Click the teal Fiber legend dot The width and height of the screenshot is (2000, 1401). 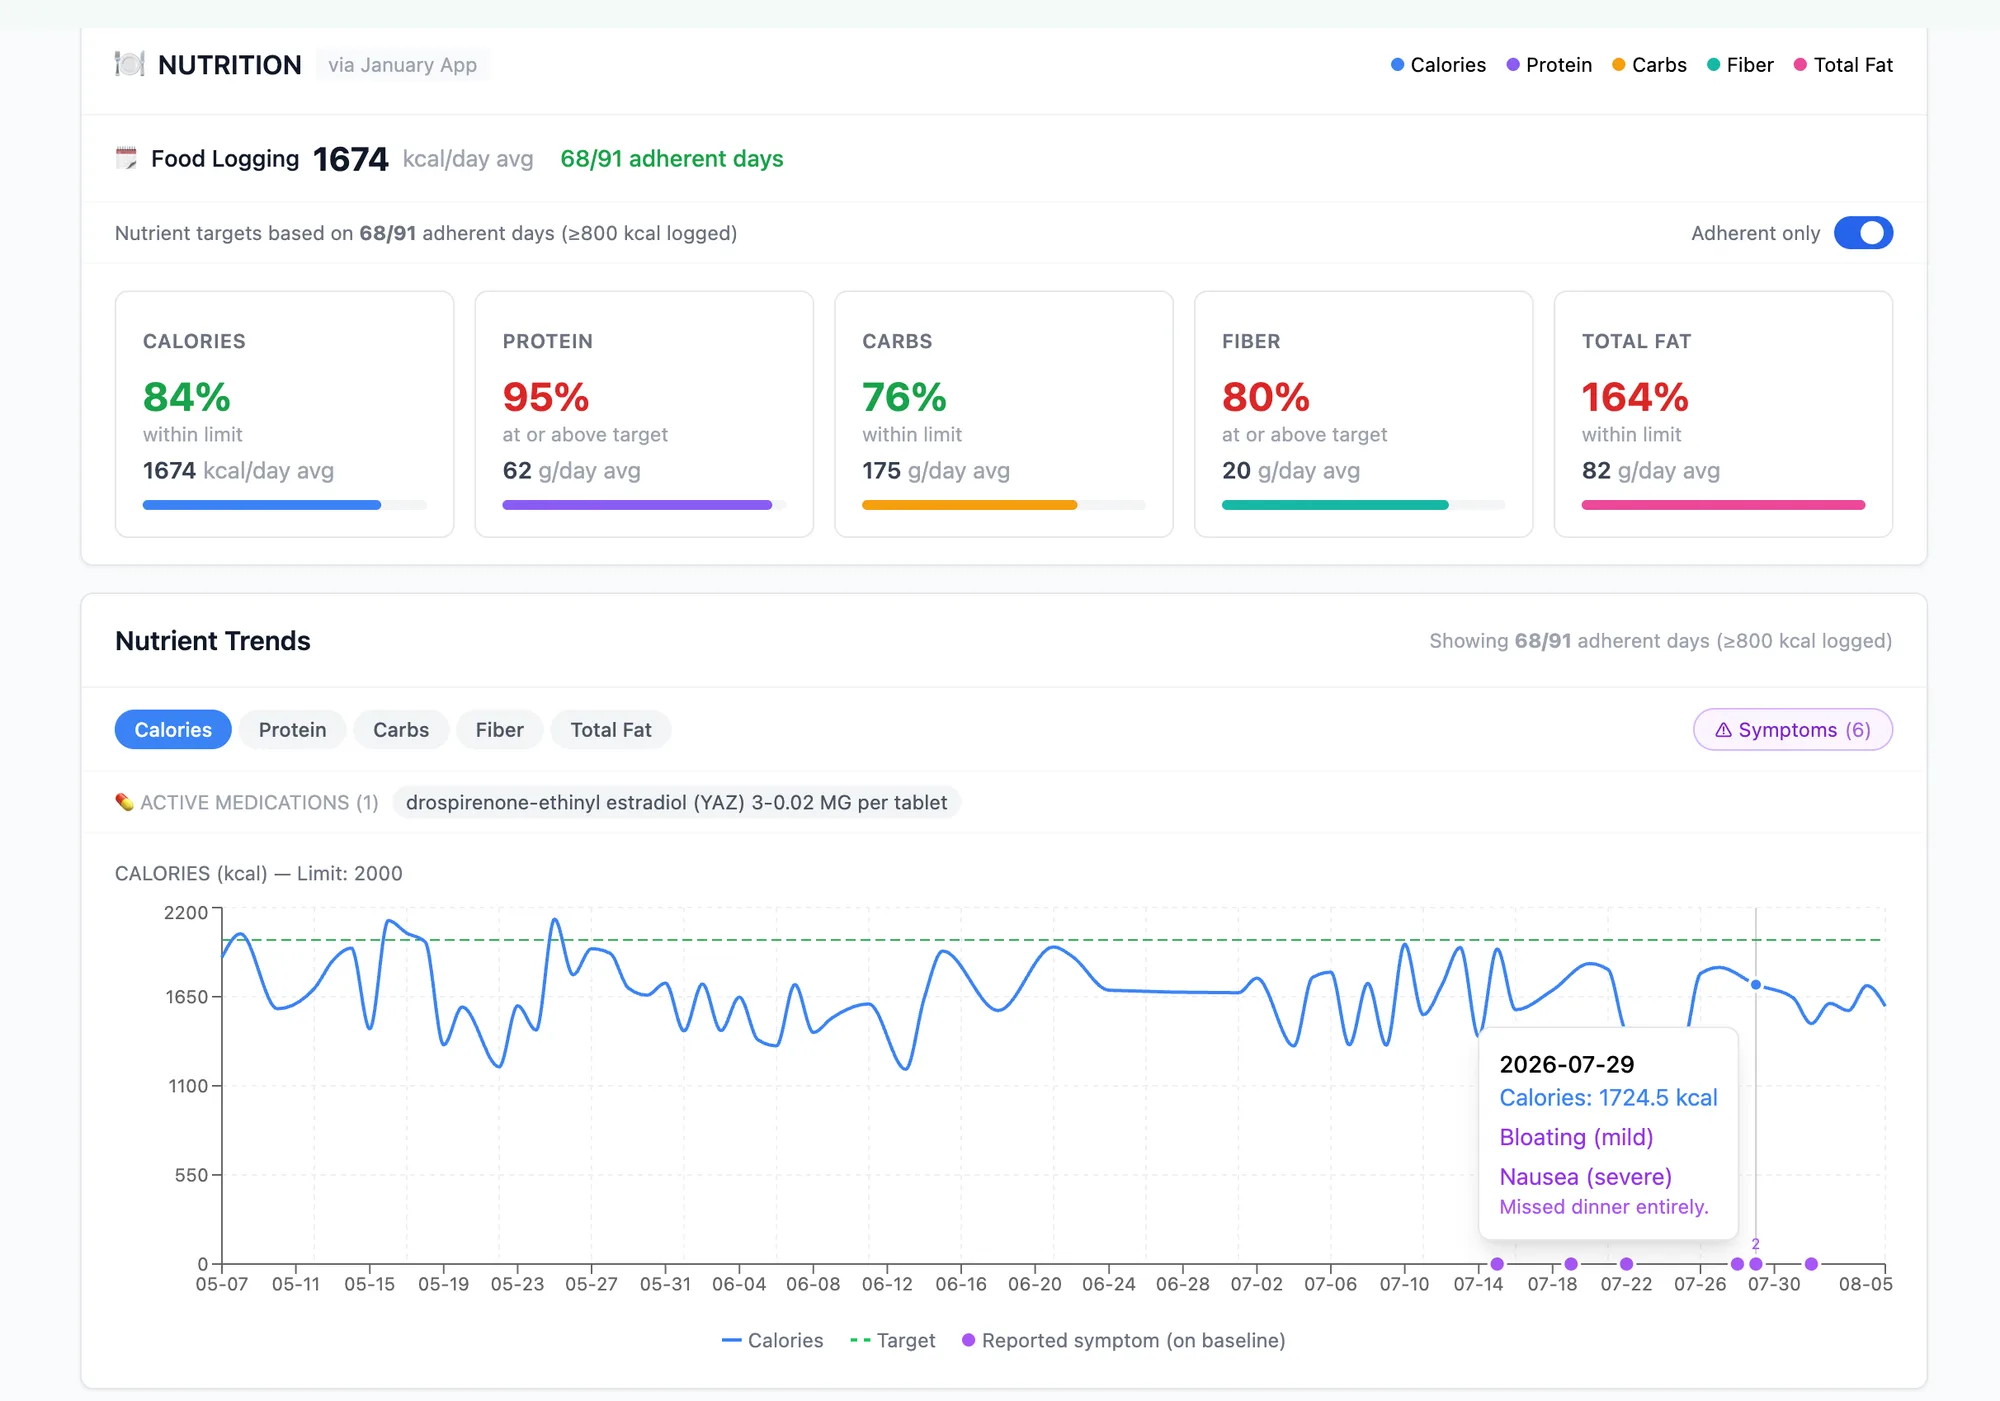1713,65
